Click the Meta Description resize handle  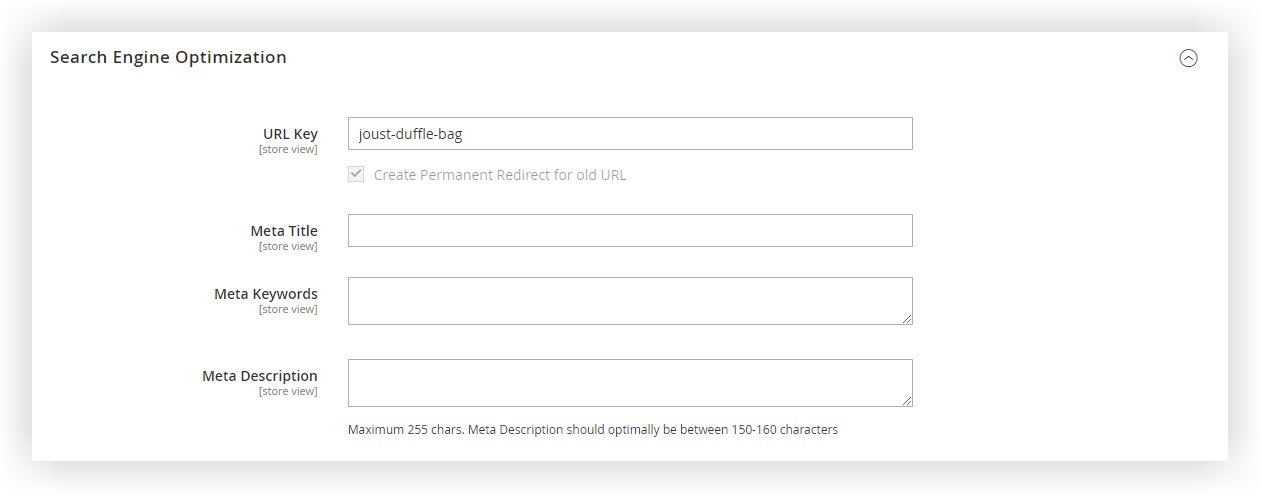click(907, 401)
